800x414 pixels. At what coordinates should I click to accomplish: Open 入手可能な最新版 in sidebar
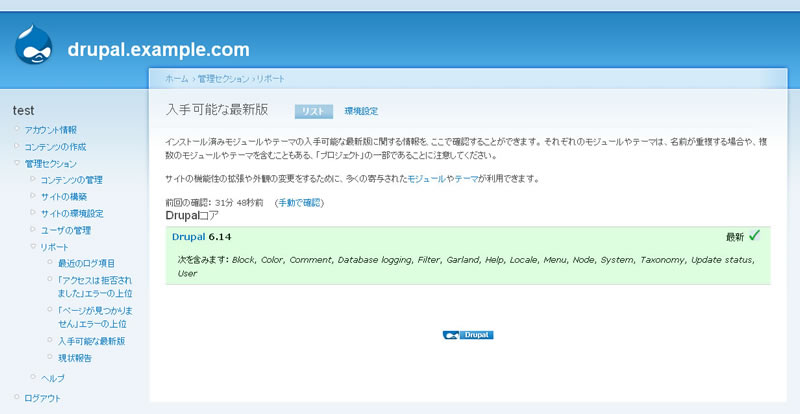click(91, 341)
